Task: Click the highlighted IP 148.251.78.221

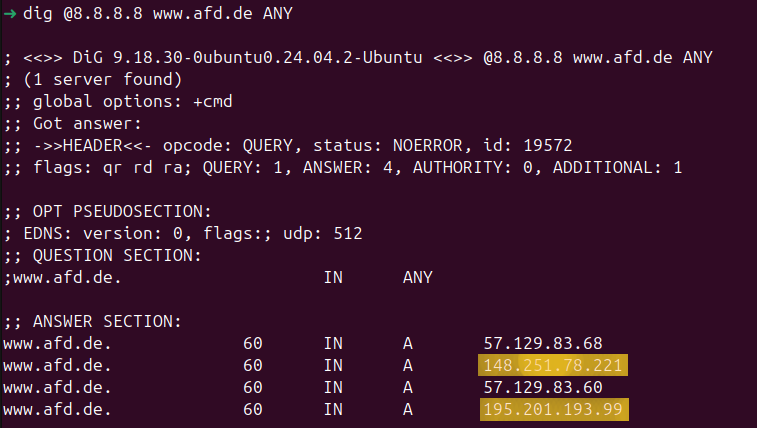Action: click(553, 365)
